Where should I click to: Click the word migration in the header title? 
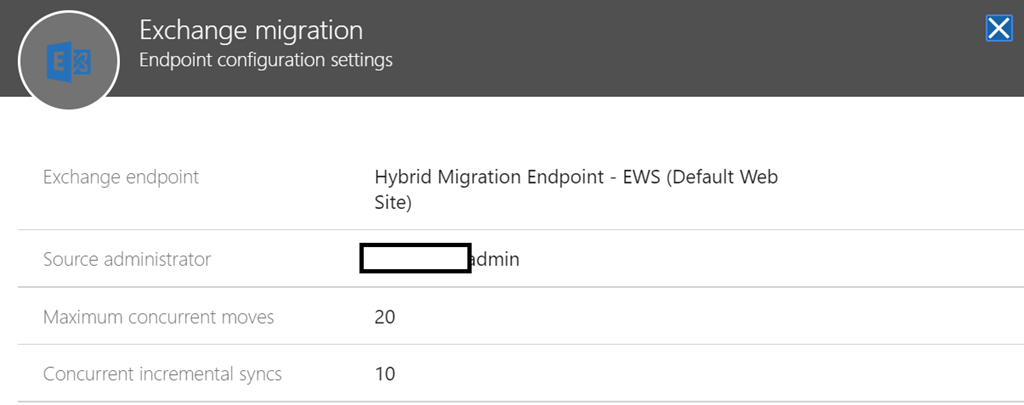coord(306,31)
